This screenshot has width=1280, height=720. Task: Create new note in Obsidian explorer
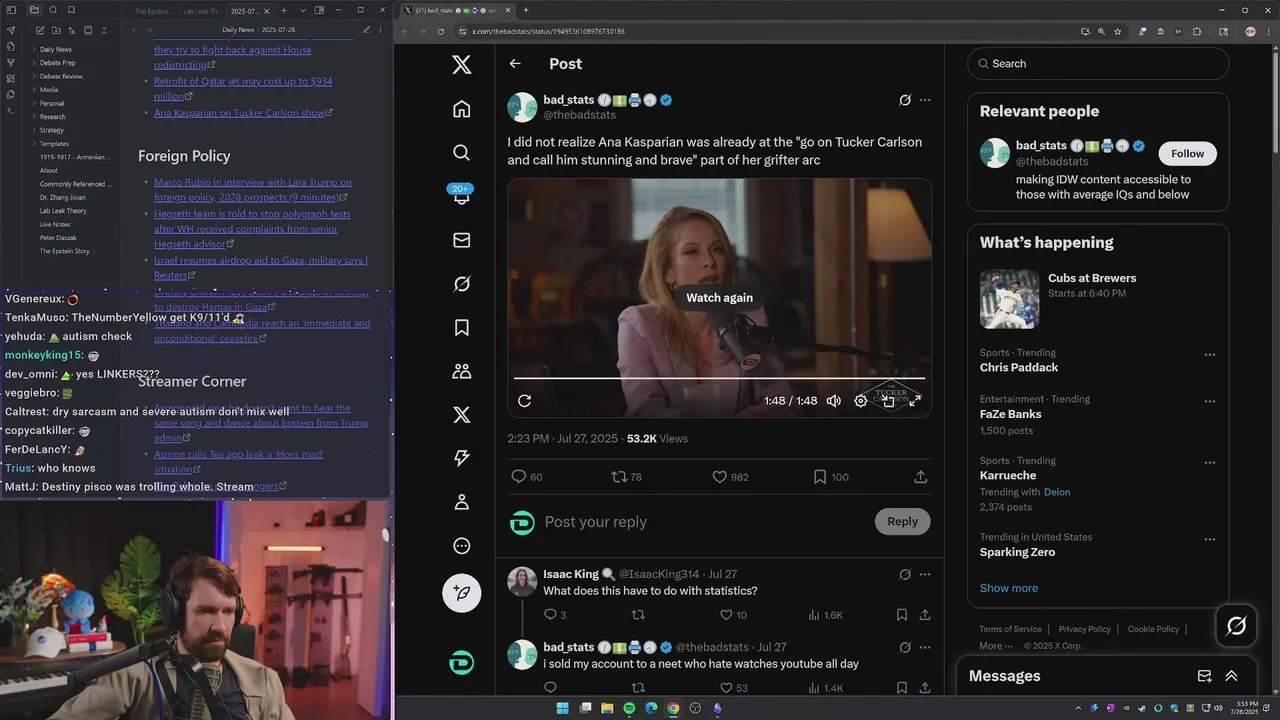tap(40, 31)
